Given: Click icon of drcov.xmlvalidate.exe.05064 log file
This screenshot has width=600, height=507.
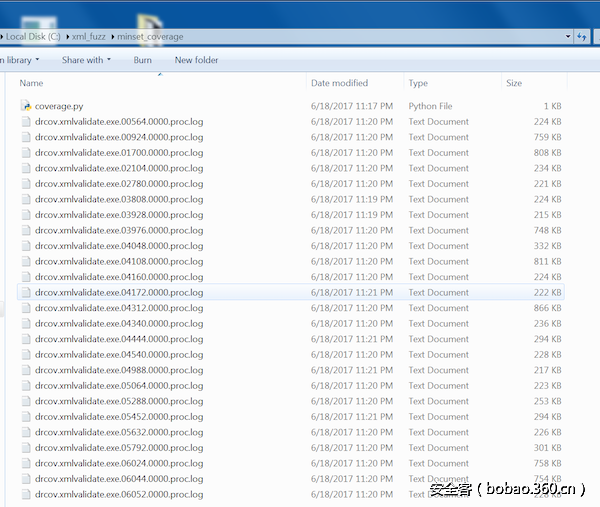Looking at the screenshot, I should (x=26, y=386).
